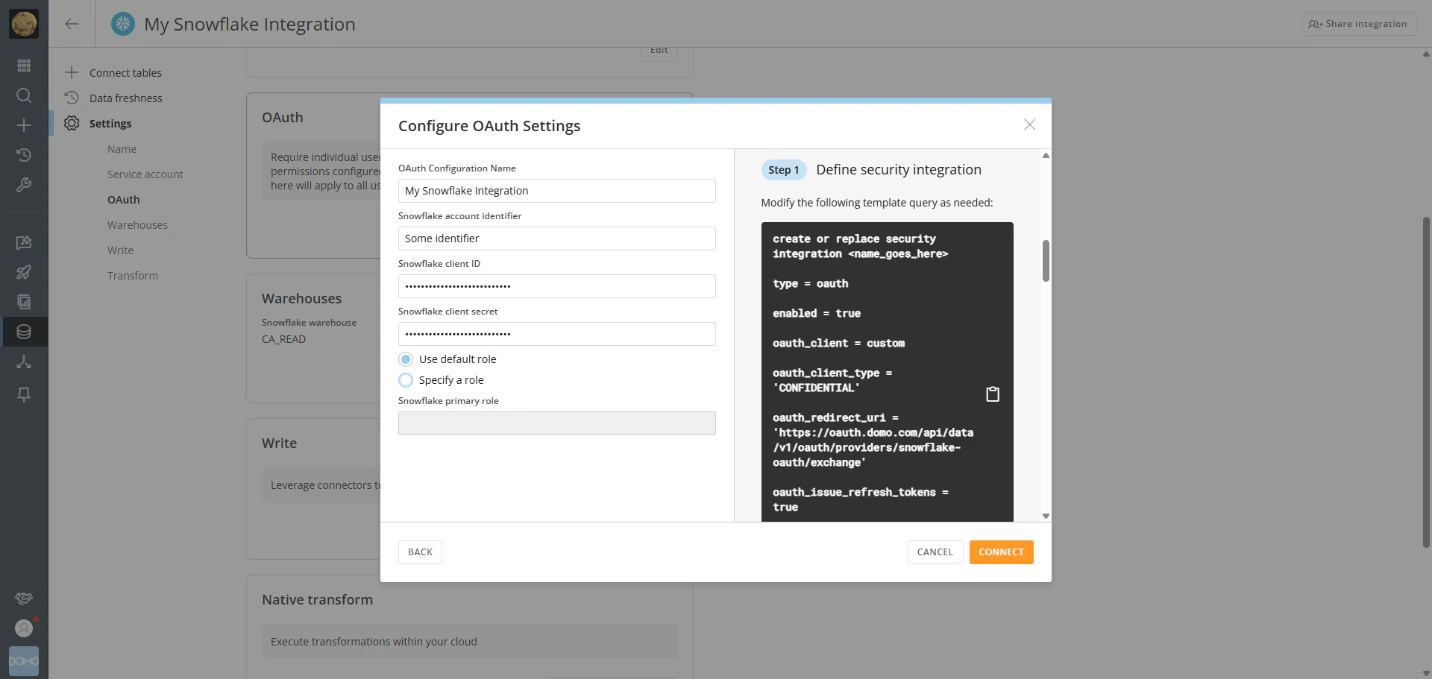Open Connect tables in left panel
Screen dimensions: 1432x679
coord(125,73)
